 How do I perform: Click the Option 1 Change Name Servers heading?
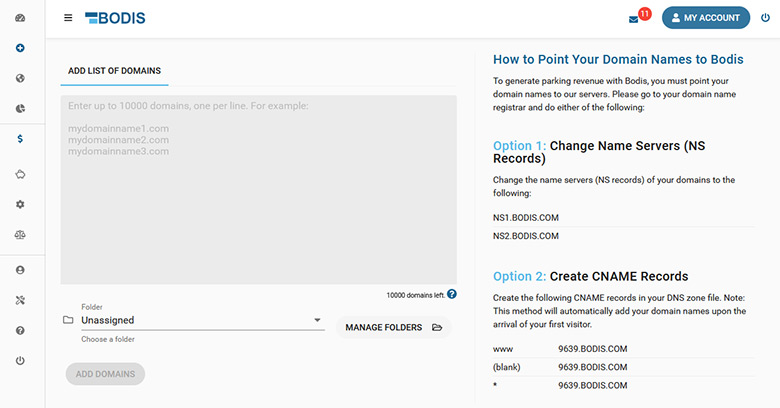coord(599,152)
